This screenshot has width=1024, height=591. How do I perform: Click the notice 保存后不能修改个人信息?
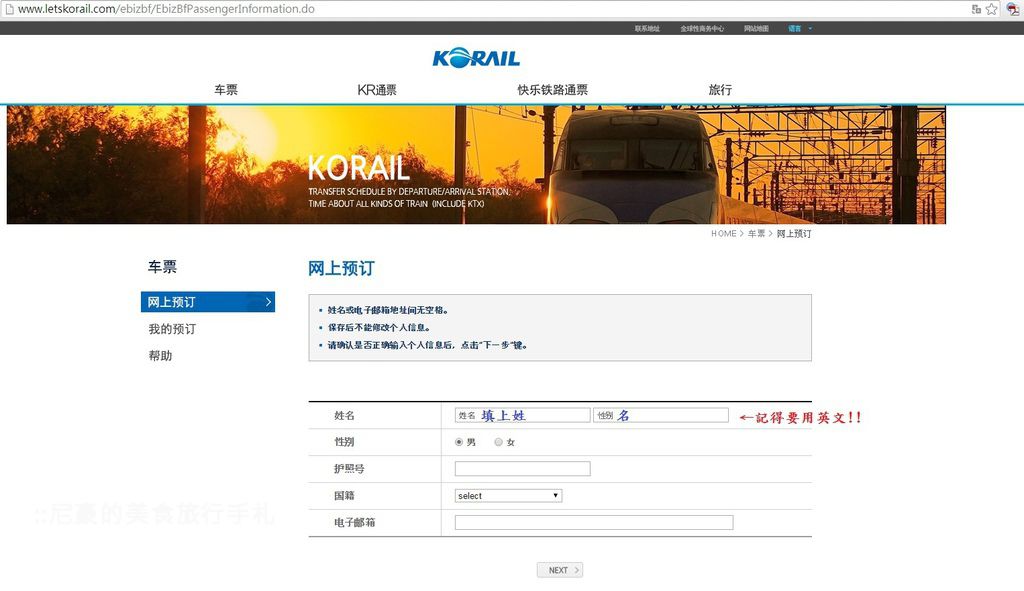click(x=379, y=327)
